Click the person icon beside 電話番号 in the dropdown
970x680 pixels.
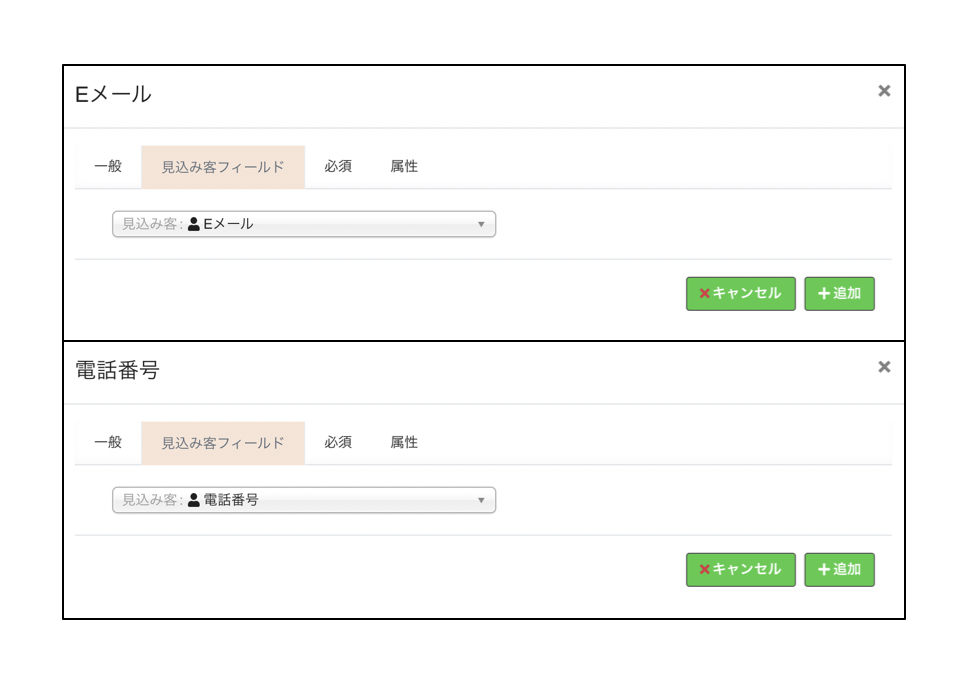194,500
